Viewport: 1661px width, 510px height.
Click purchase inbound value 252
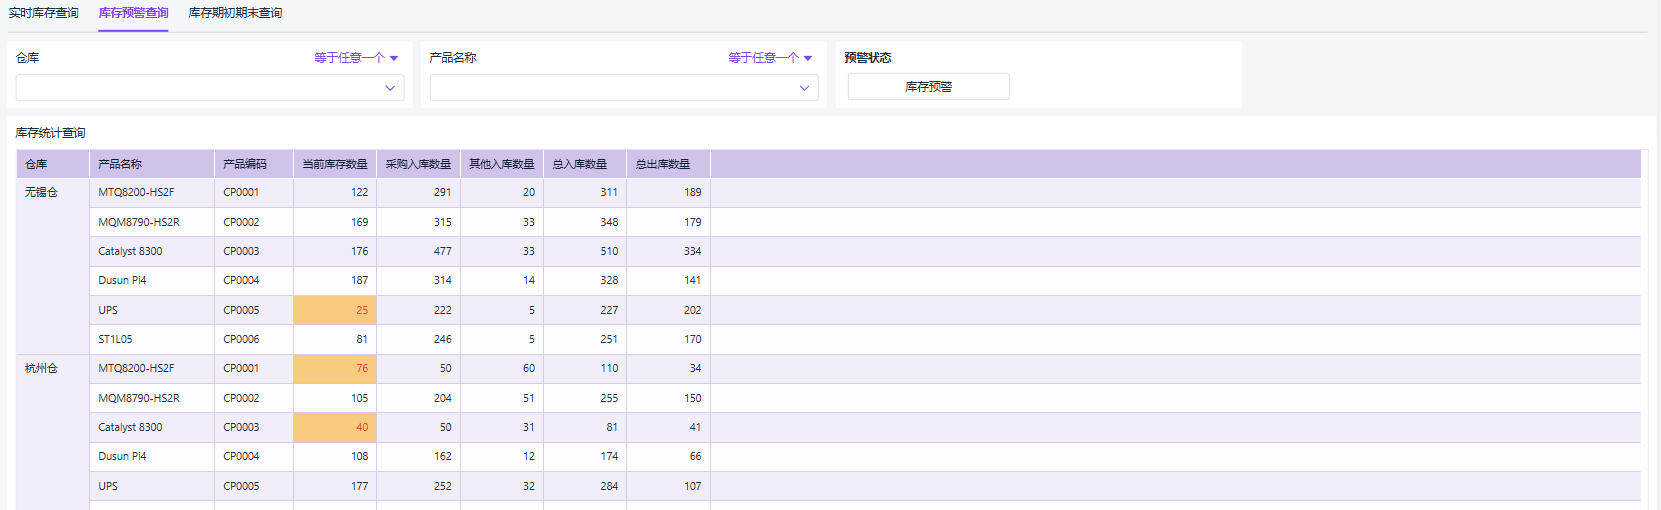coord(418,486)
